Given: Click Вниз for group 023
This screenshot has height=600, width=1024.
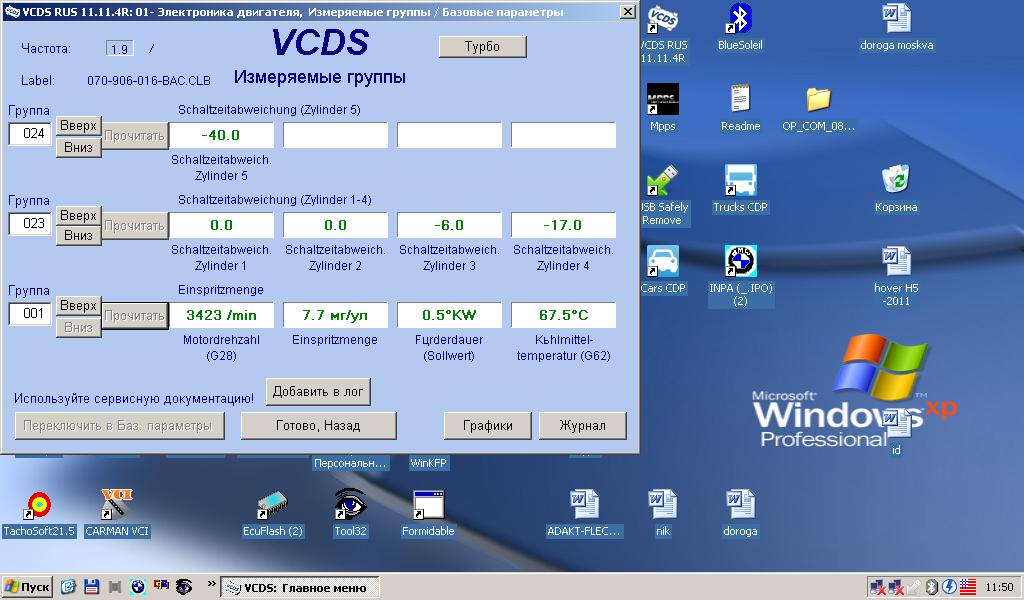Looking at the screenshot, I should pos(78,235).
